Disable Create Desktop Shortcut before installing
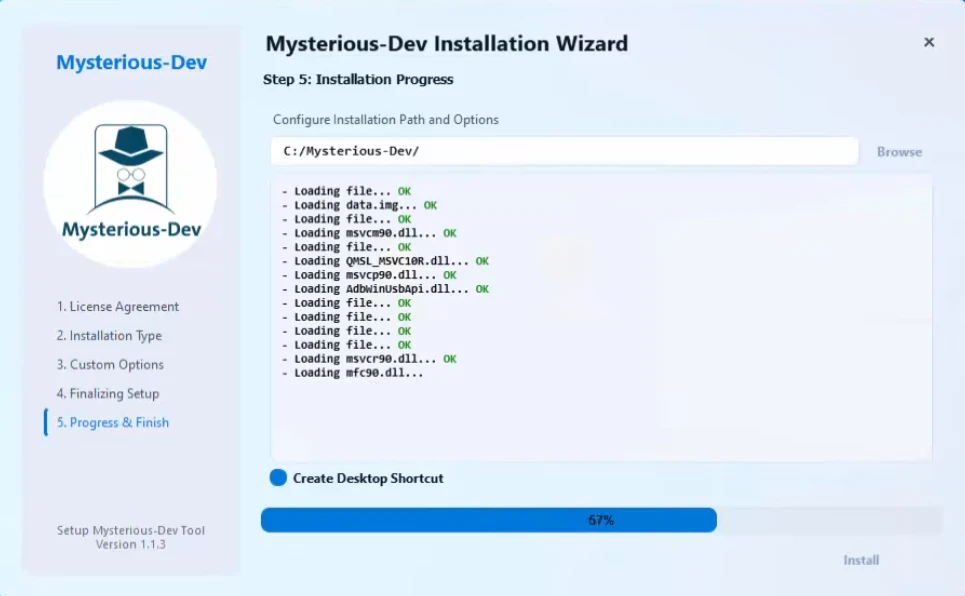This screenshot has width=965, height=596. (x=277, y=478)
